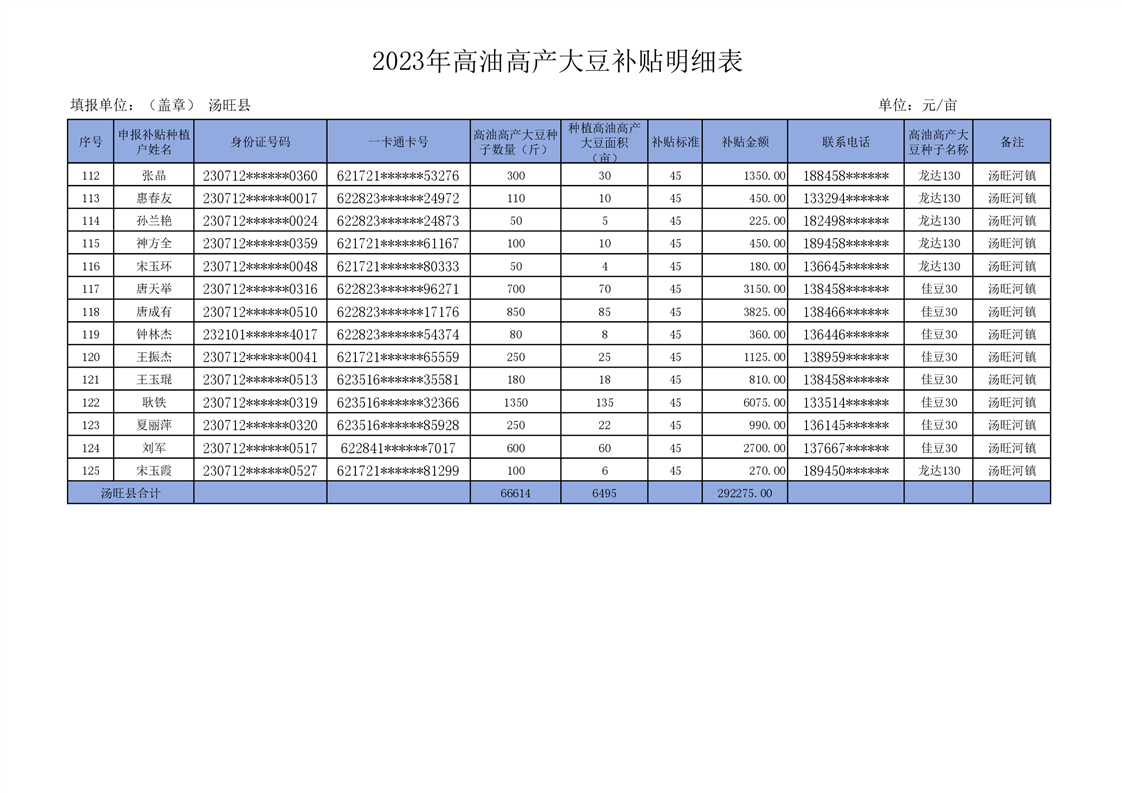Click the name cell 王振杰
The image size is (1122, 793).
click(154, 357)
